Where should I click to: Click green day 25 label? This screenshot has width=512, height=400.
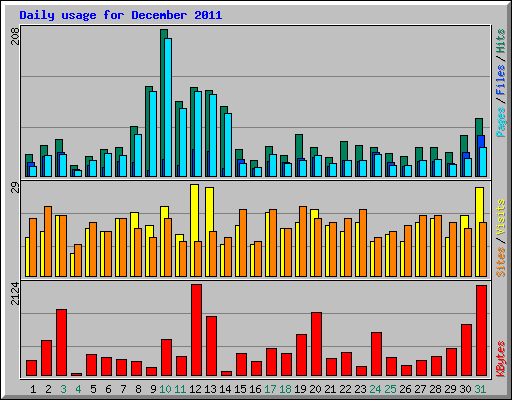point(390,389)
